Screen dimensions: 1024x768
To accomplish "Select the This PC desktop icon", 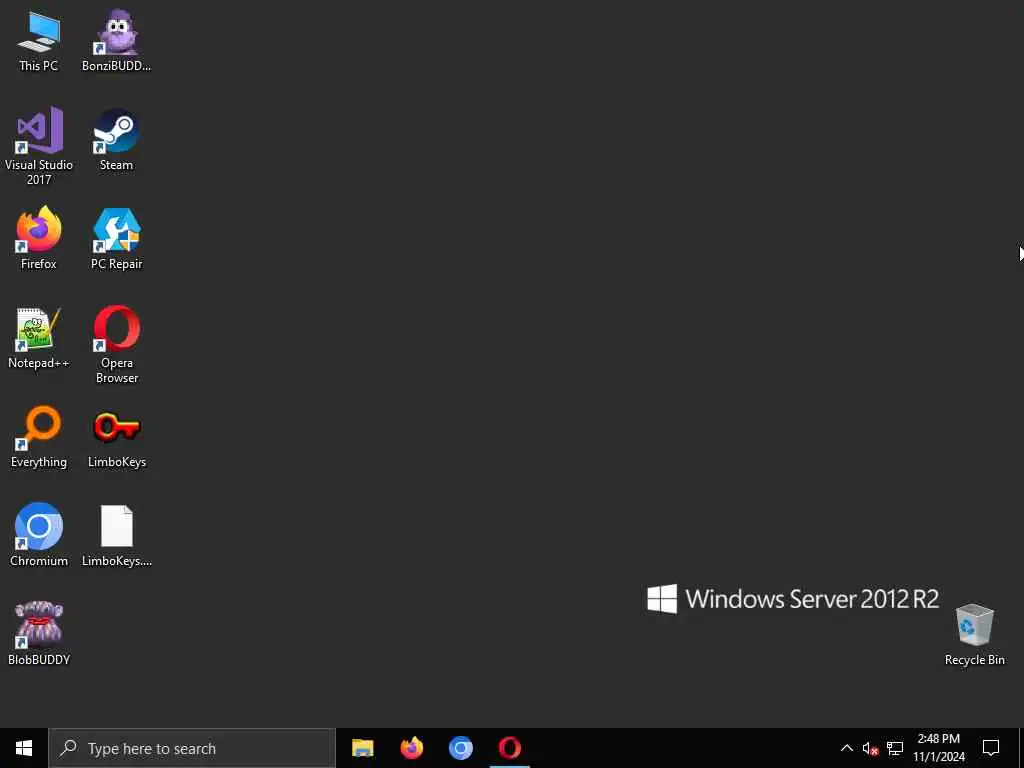I will (x=39, y=40).
